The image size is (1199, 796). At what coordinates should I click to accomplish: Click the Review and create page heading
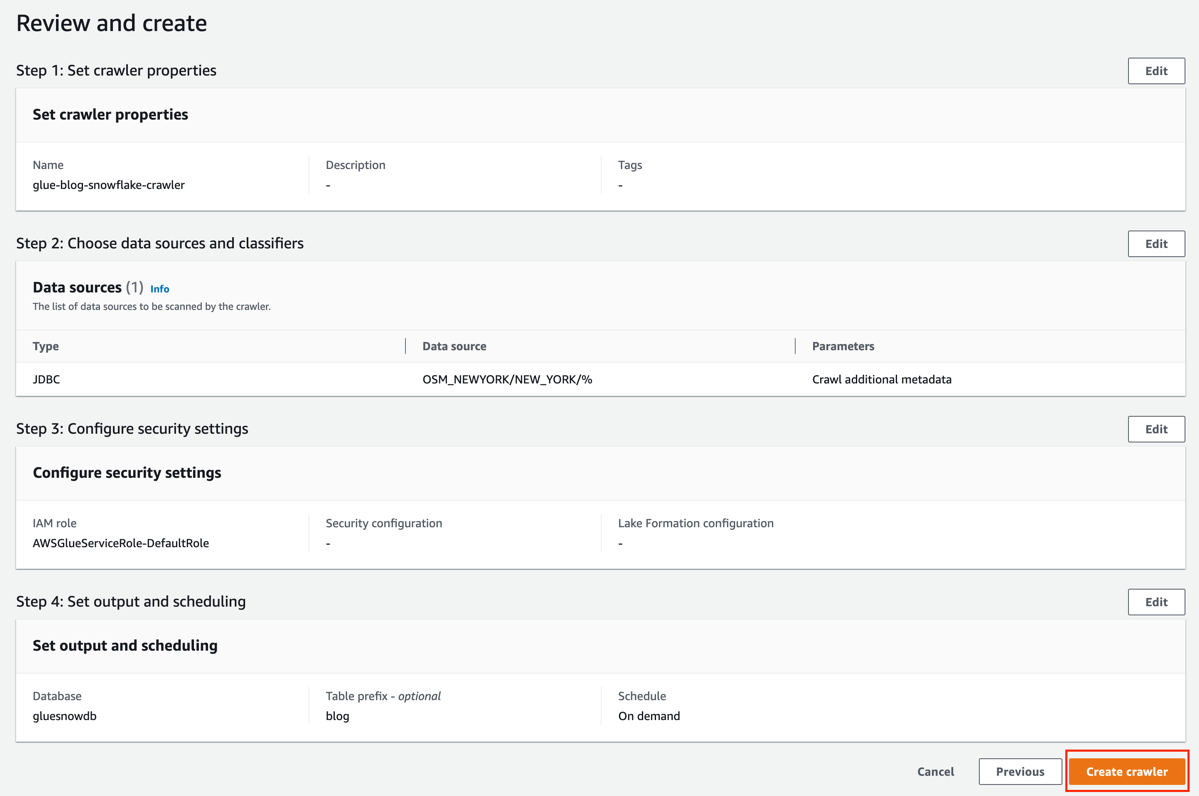[111, 22]
